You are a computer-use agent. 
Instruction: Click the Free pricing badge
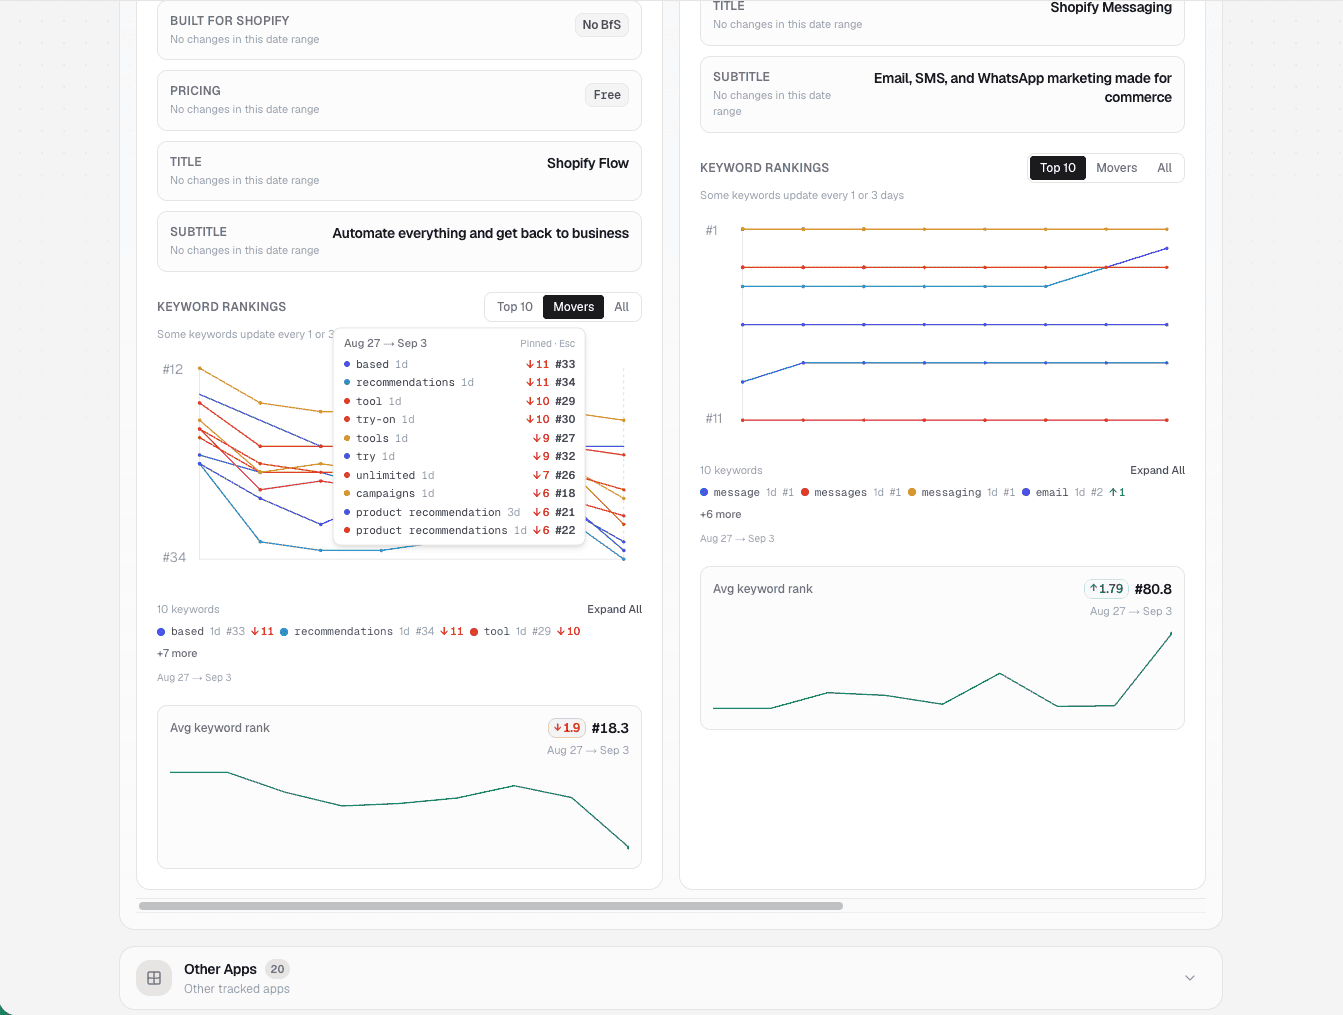(607, 95)
